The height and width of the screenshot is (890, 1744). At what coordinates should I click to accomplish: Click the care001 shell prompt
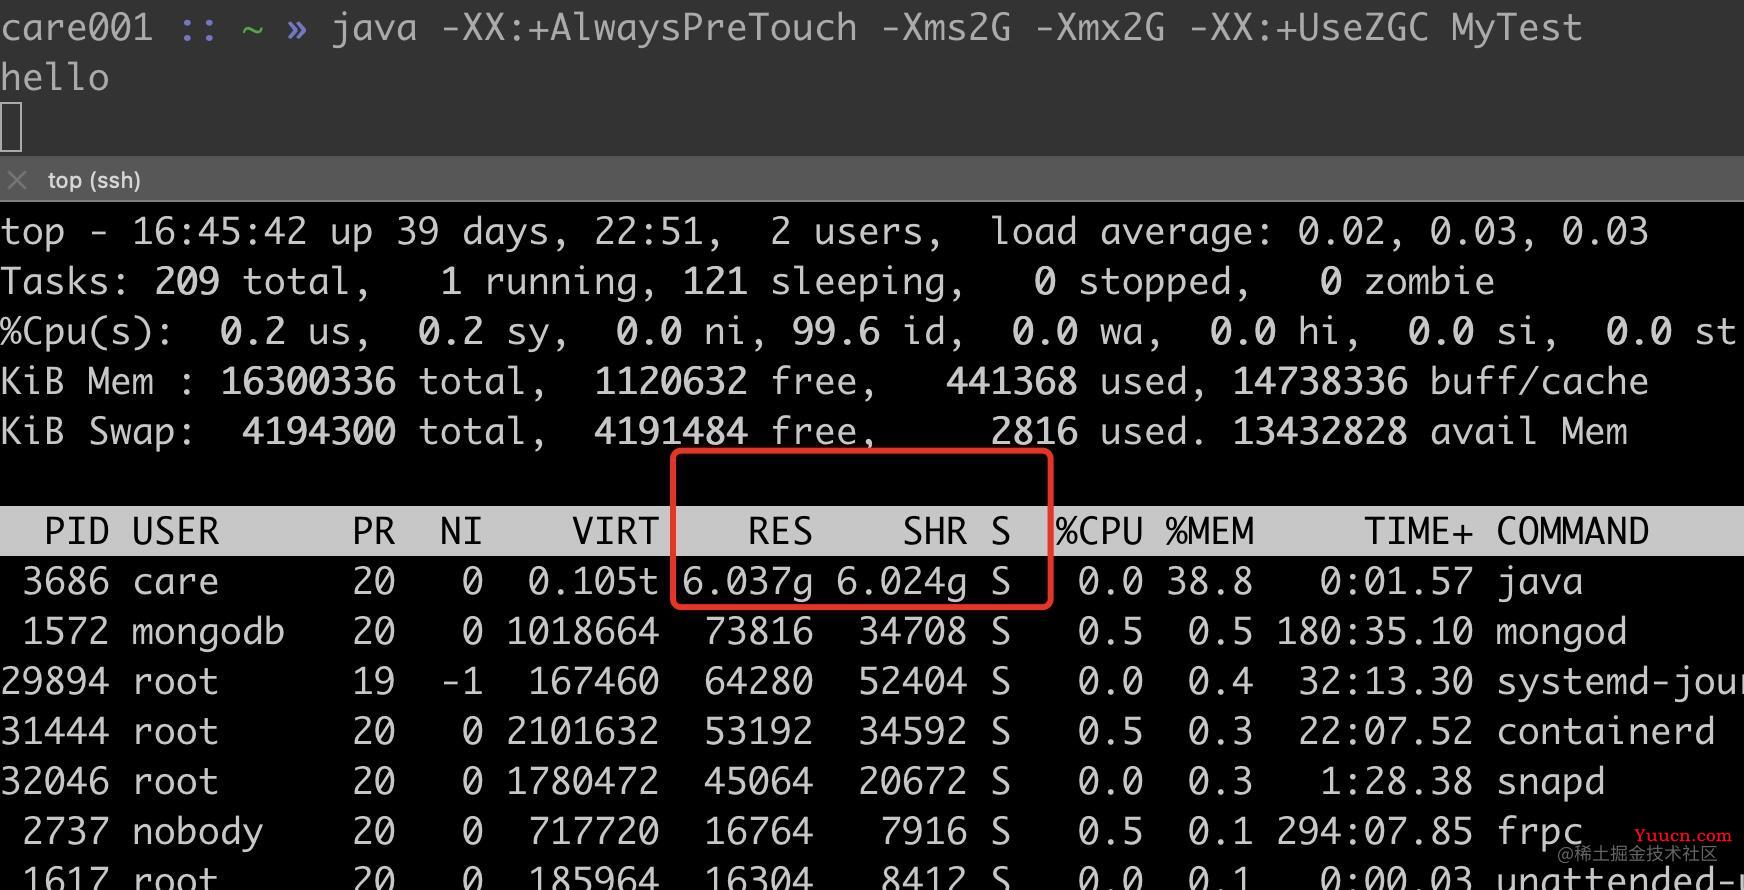click(x=77, y=27)
